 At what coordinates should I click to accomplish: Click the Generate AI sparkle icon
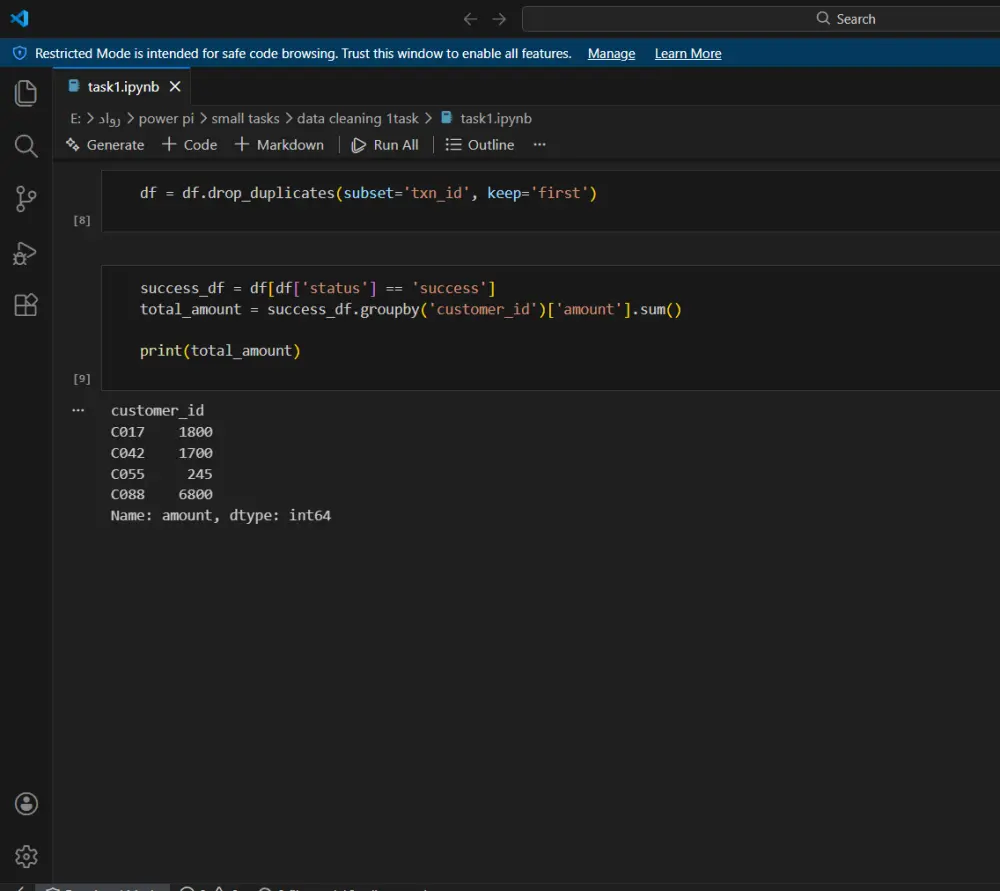tap(72, 144)
